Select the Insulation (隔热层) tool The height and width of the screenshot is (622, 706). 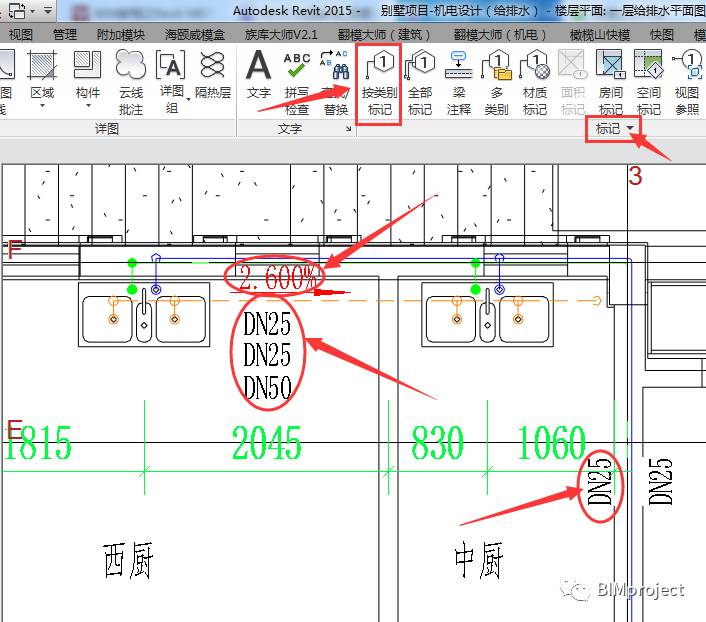coord(213,74)
